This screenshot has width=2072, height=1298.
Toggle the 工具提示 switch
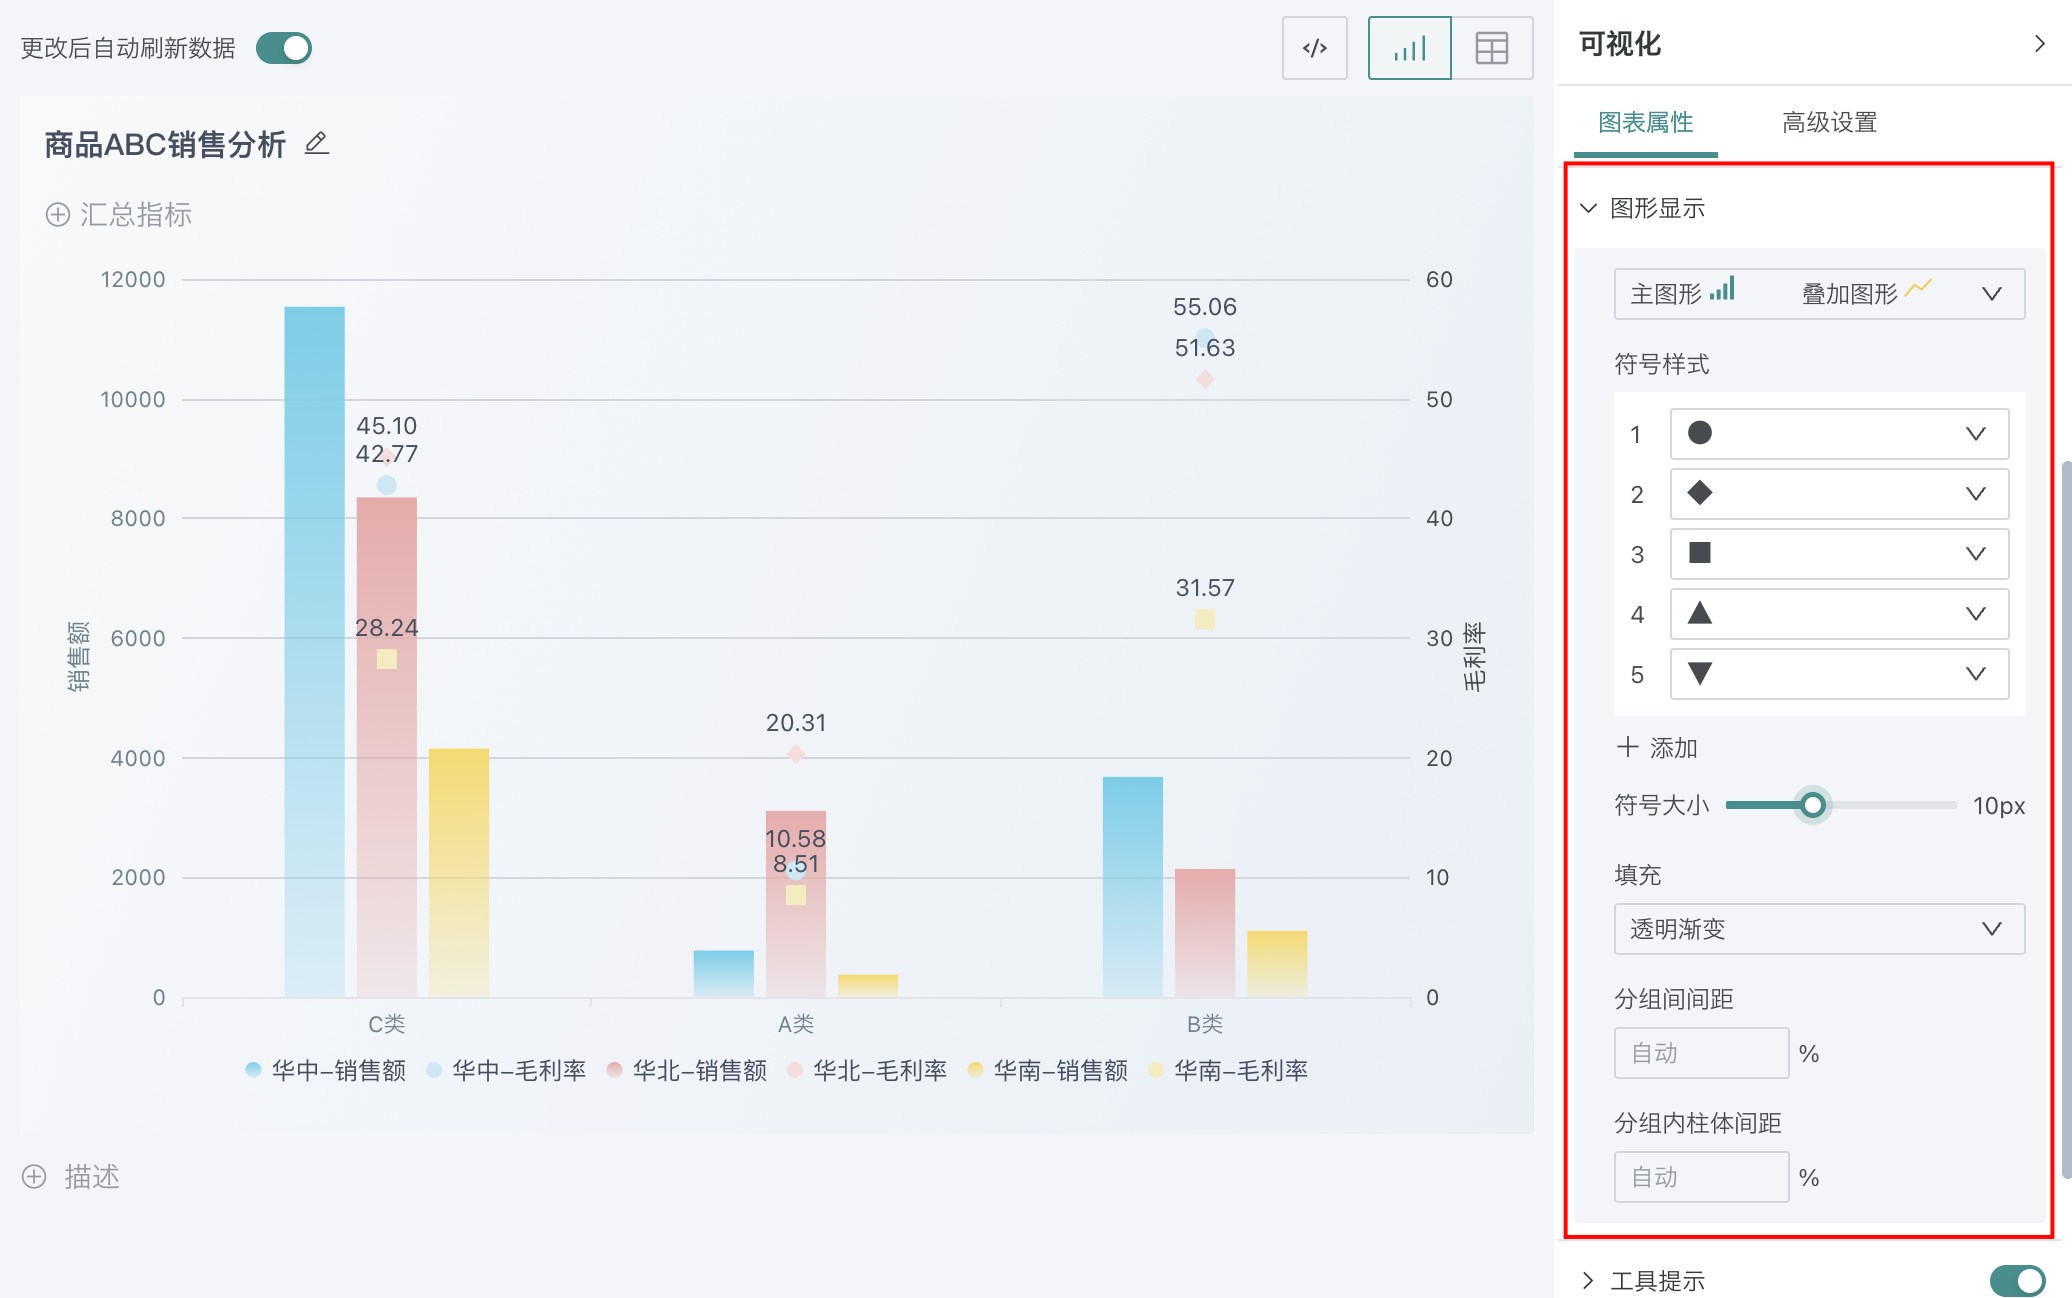coord(2016,1280)
